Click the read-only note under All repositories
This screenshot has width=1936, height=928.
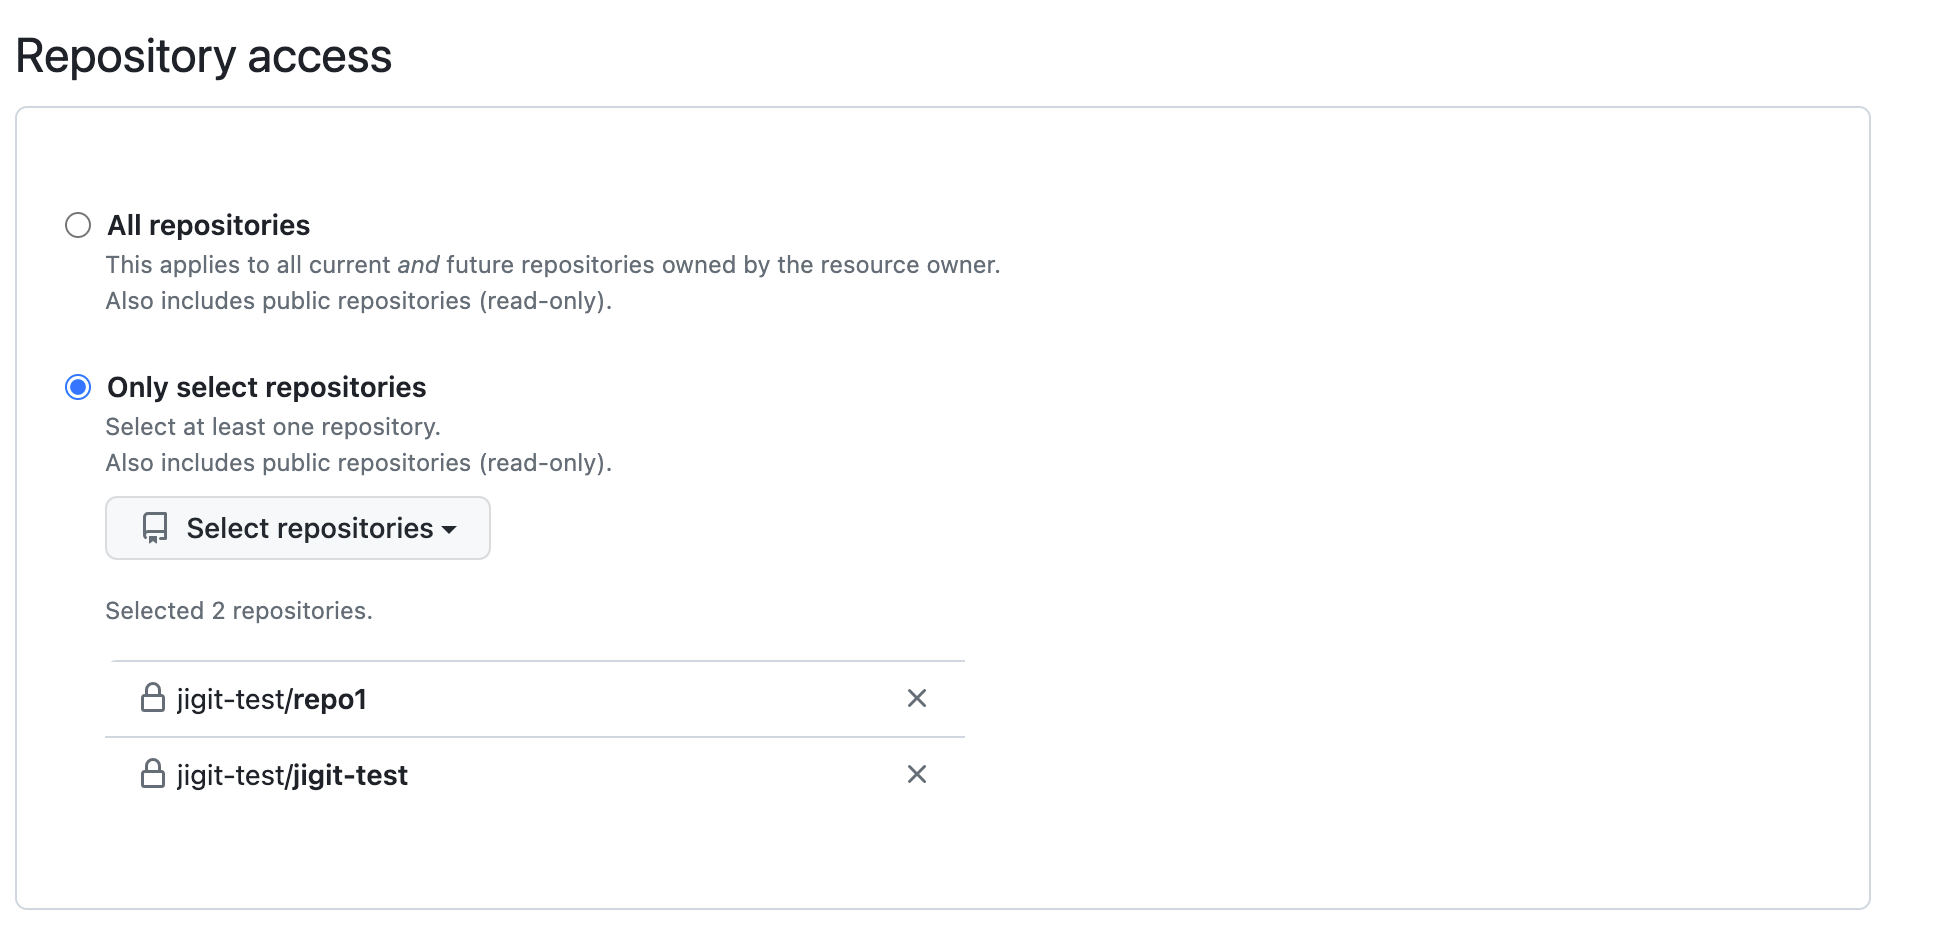358,301
